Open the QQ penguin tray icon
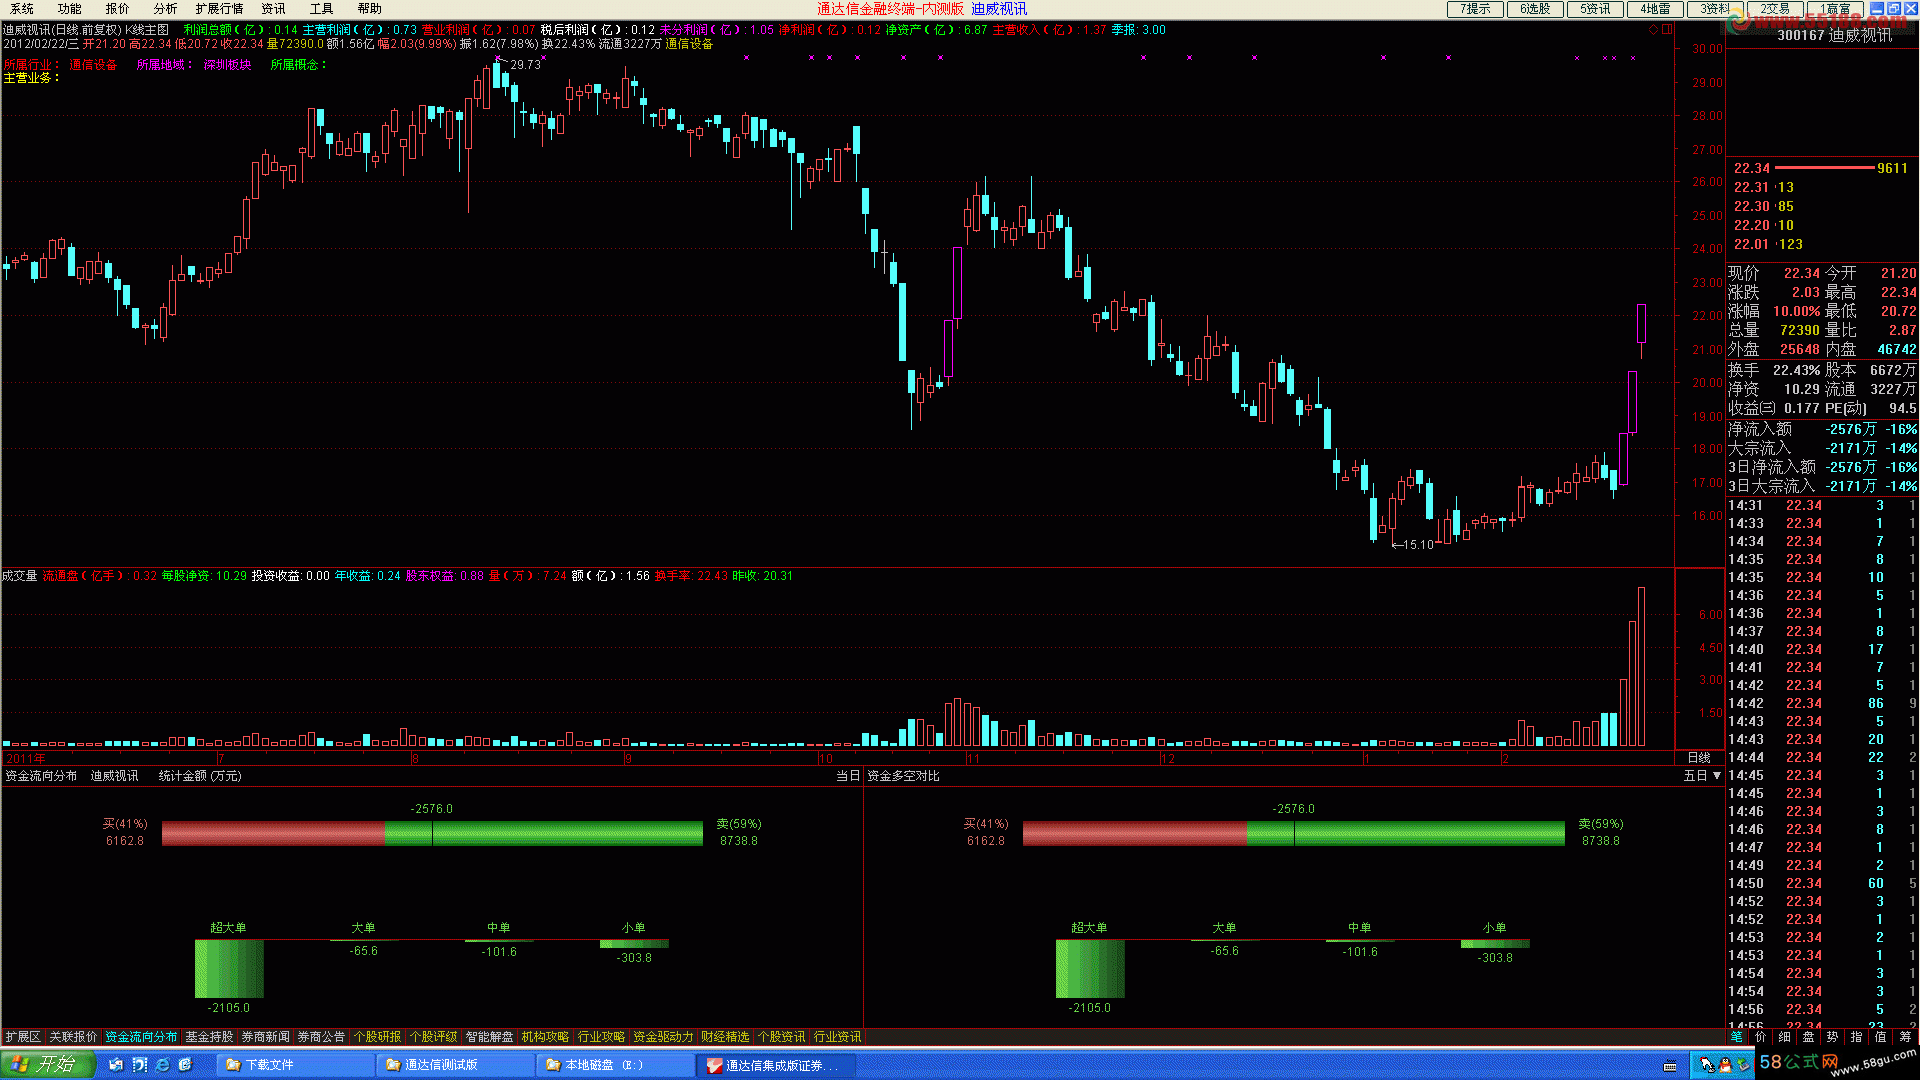The image size is (1920, 1080). pyautogui.click(x=1725, y=1066)
